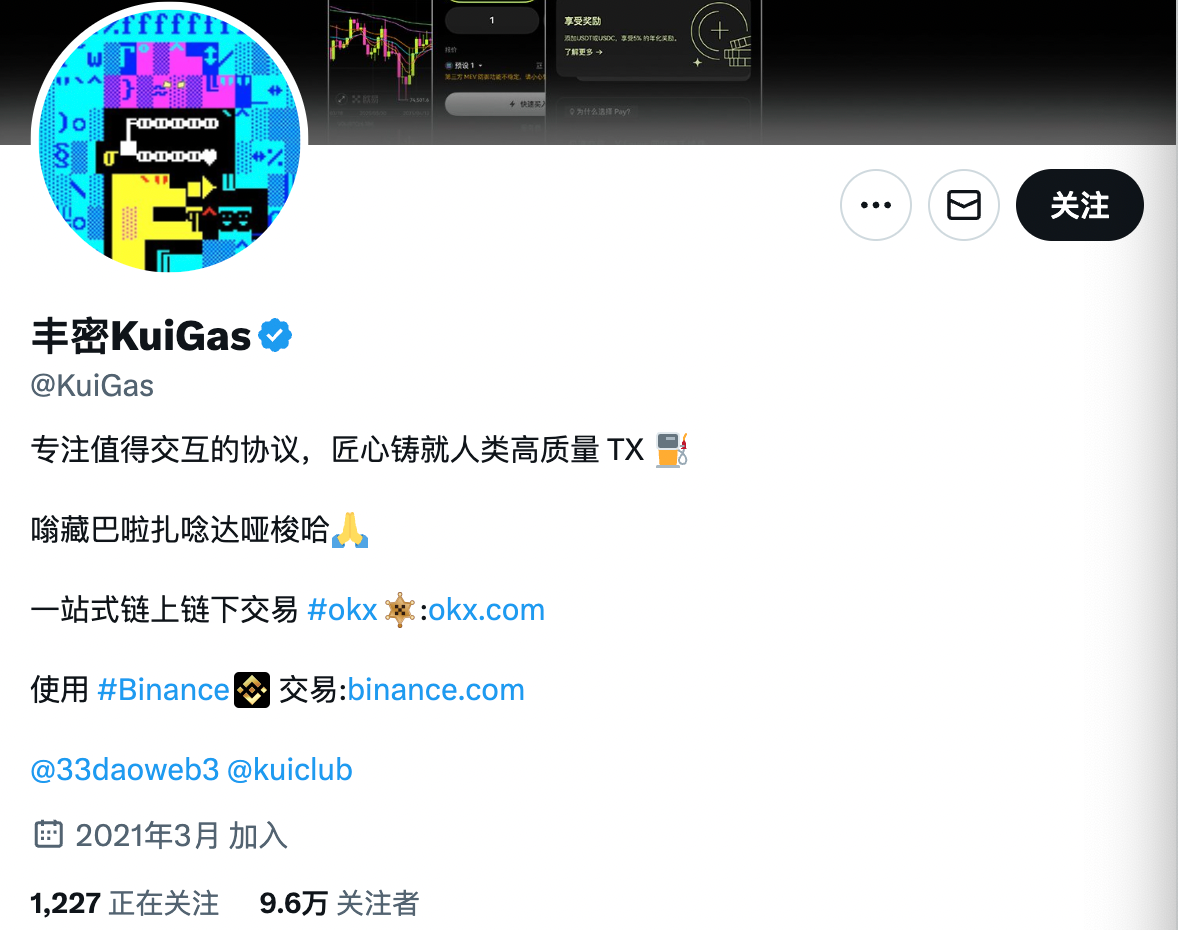The height and width of the screenshot is (930, 1178).
Task: Click the gas pump emoji in bio
Action: (671, 450)
